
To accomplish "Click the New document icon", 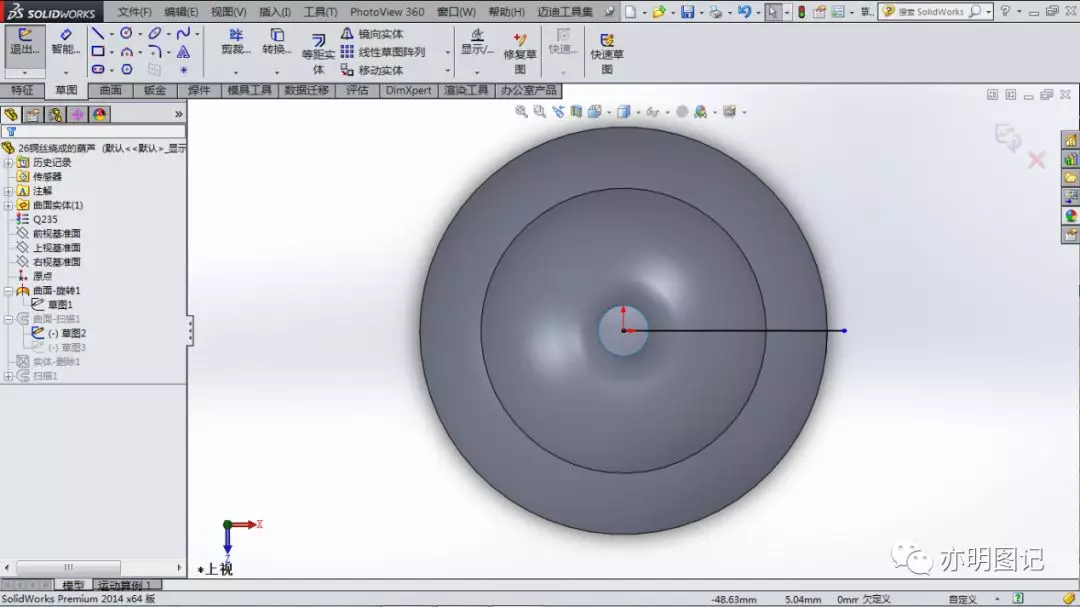I will coord(630,12).
